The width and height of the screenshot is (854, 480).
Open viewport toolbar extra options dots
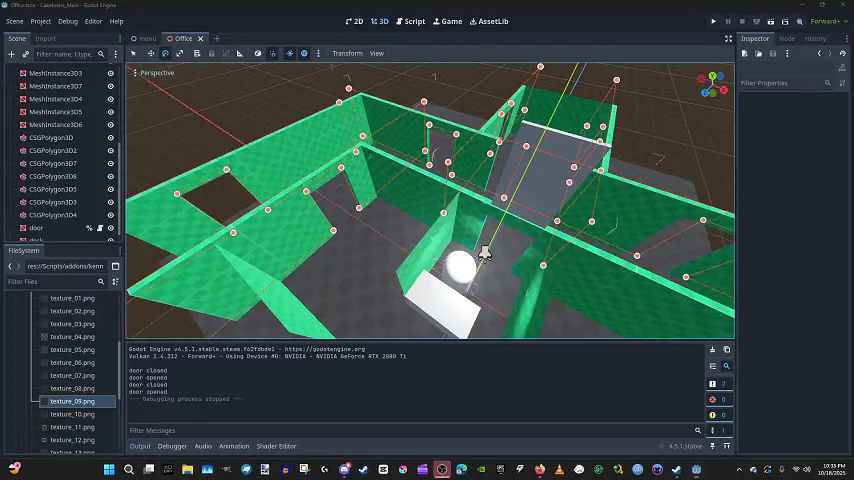(x=319, y=53)
